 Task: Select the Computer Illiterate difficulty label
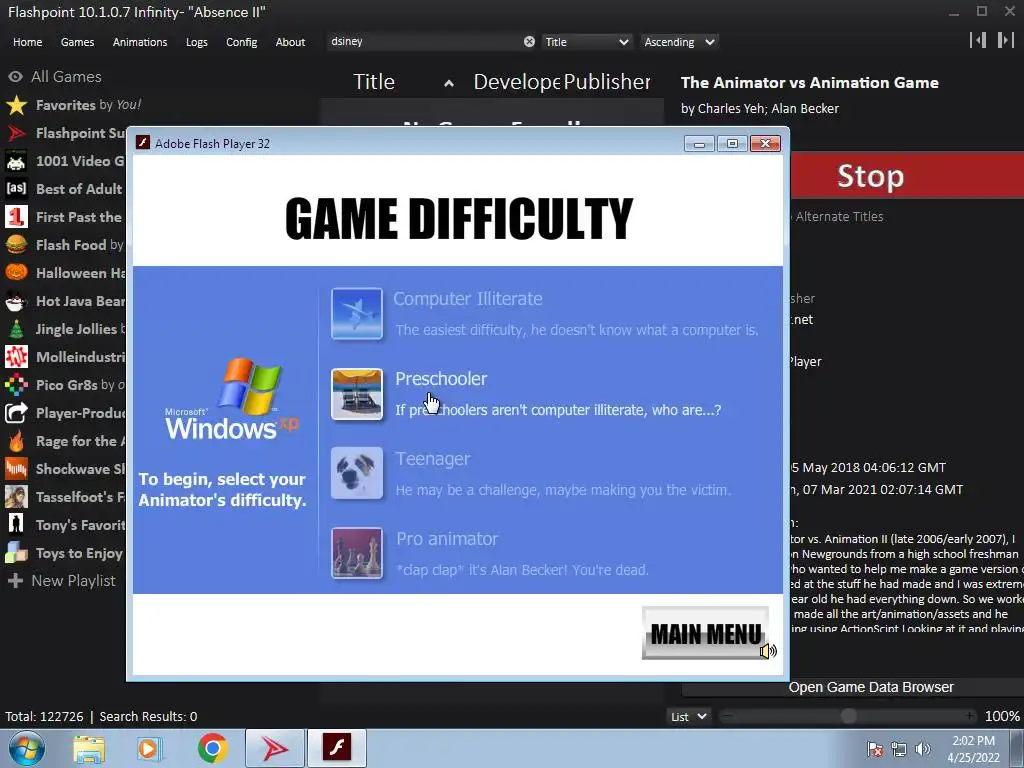pyautogui.click(x=468, y=298)
